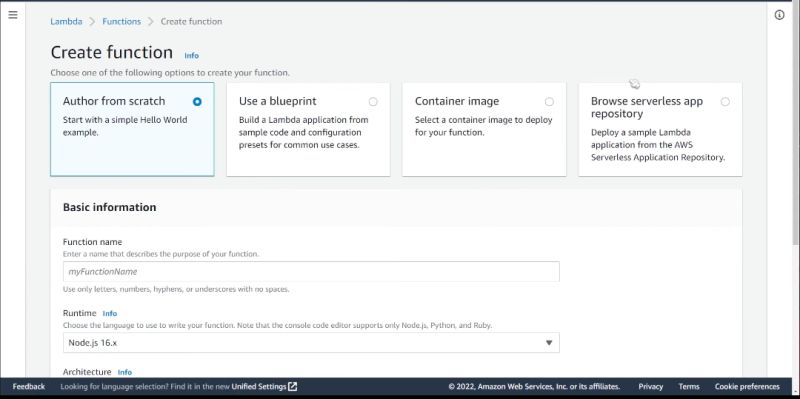The width and height of the screenshot is (800, 399).
Task: Select the Container image radio button
Action: [549, 102]
